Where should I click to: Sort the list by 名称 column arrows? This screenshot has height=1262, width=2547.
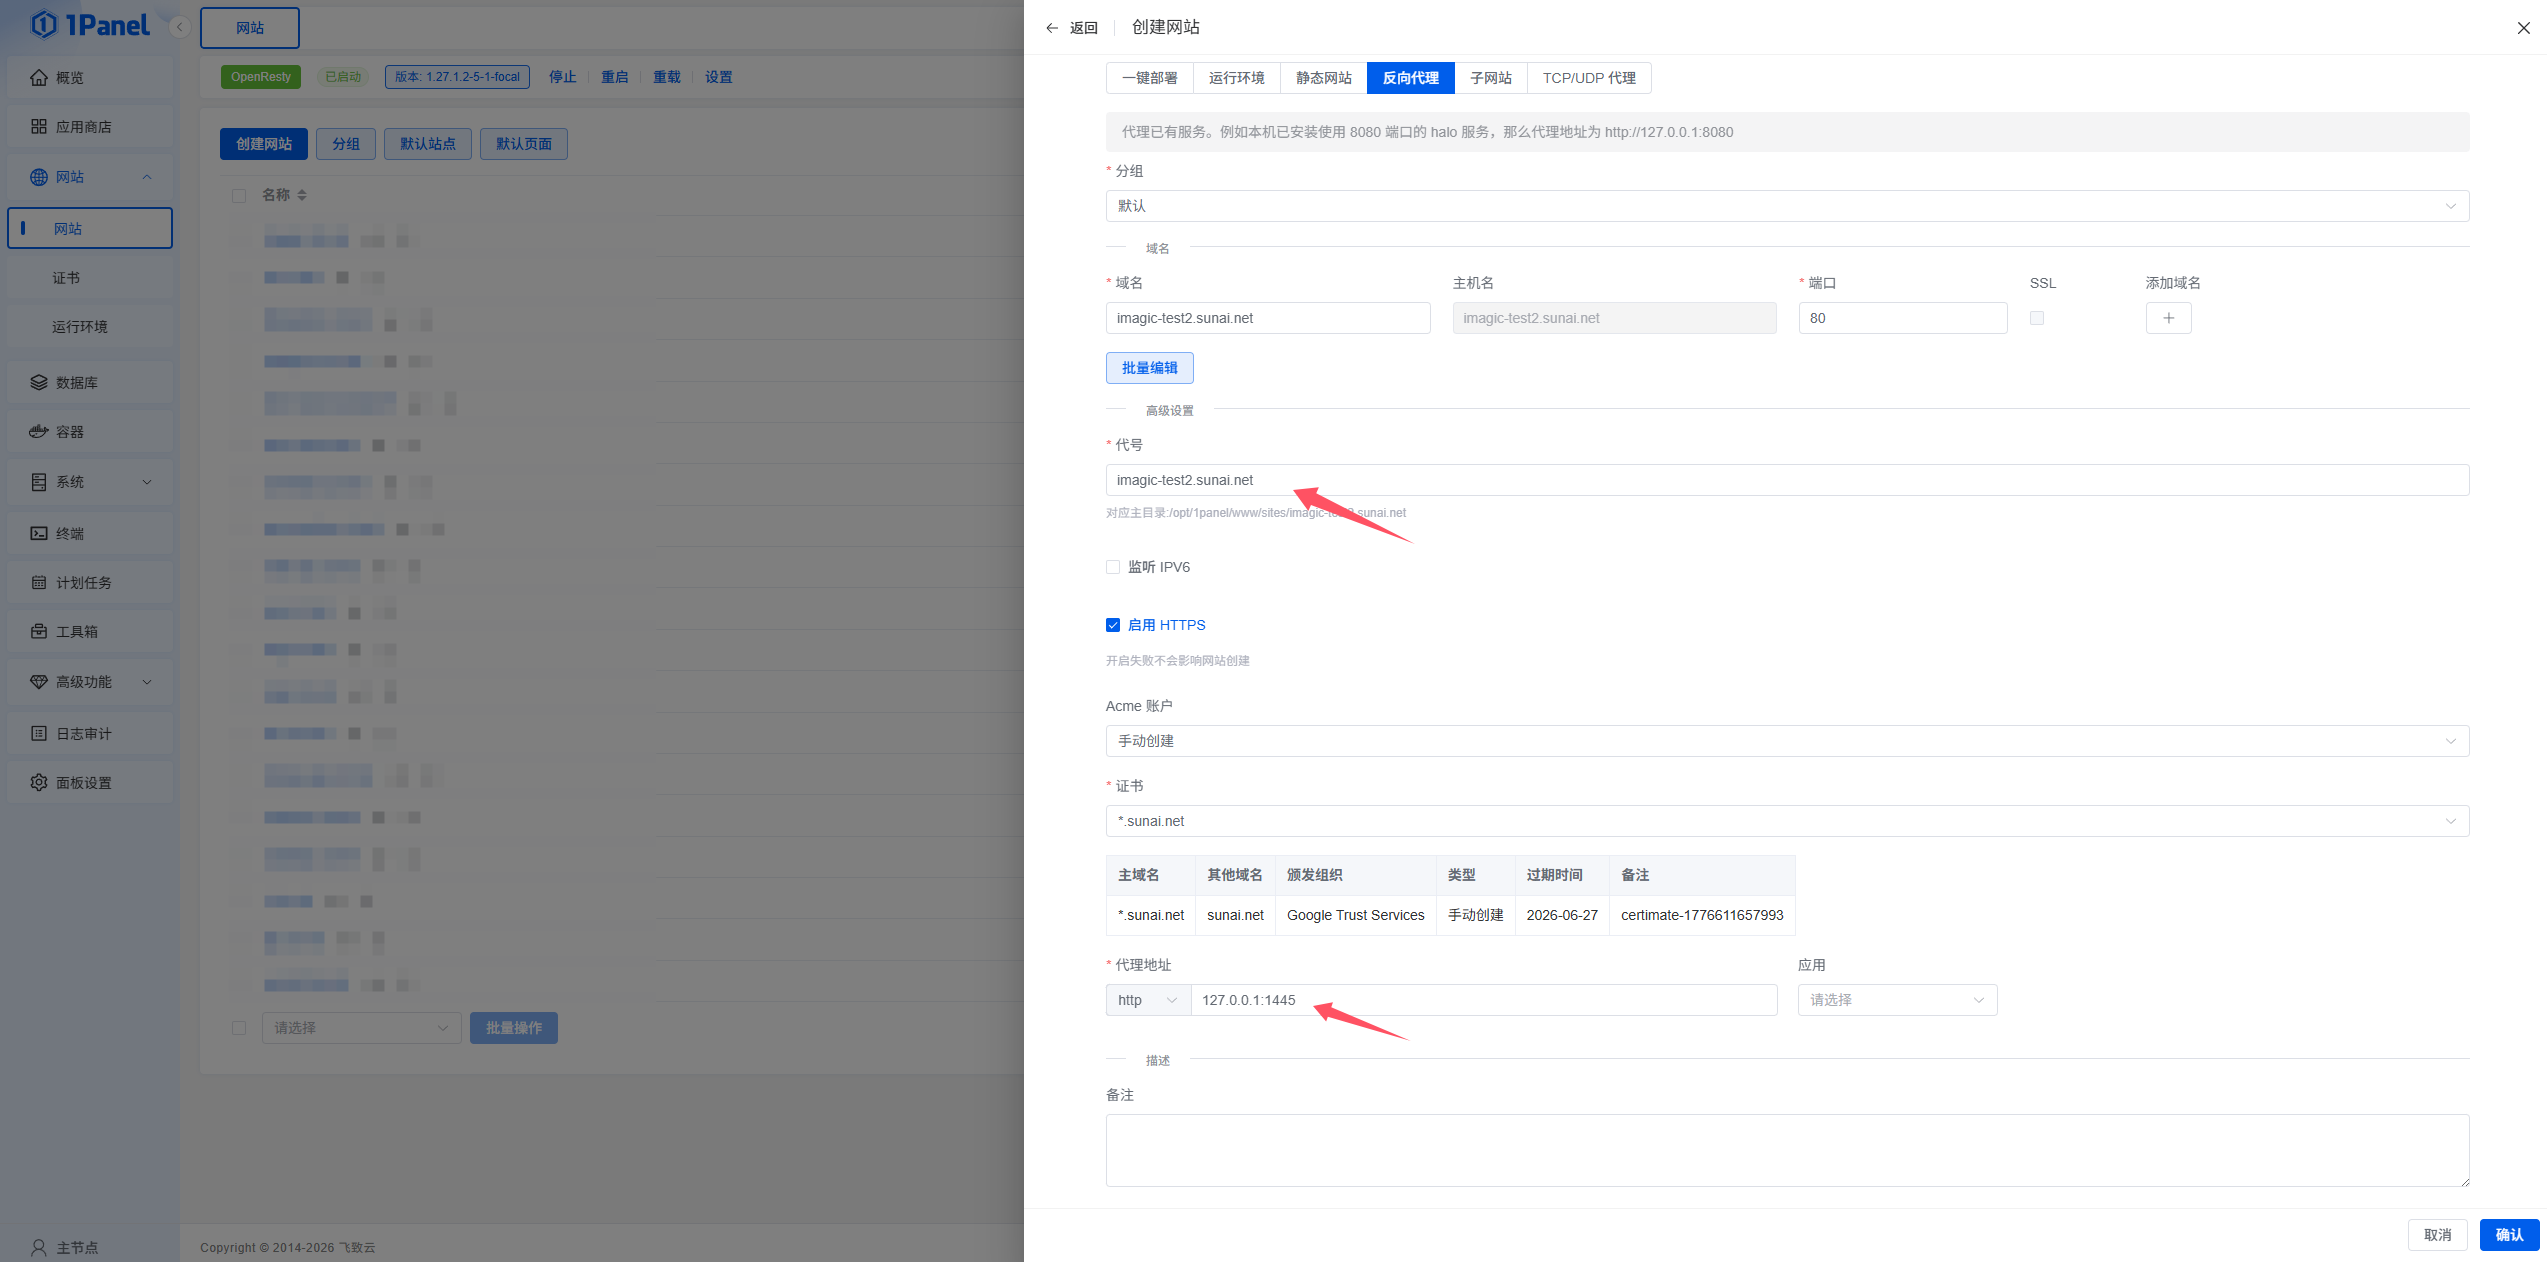click(302, 195)
